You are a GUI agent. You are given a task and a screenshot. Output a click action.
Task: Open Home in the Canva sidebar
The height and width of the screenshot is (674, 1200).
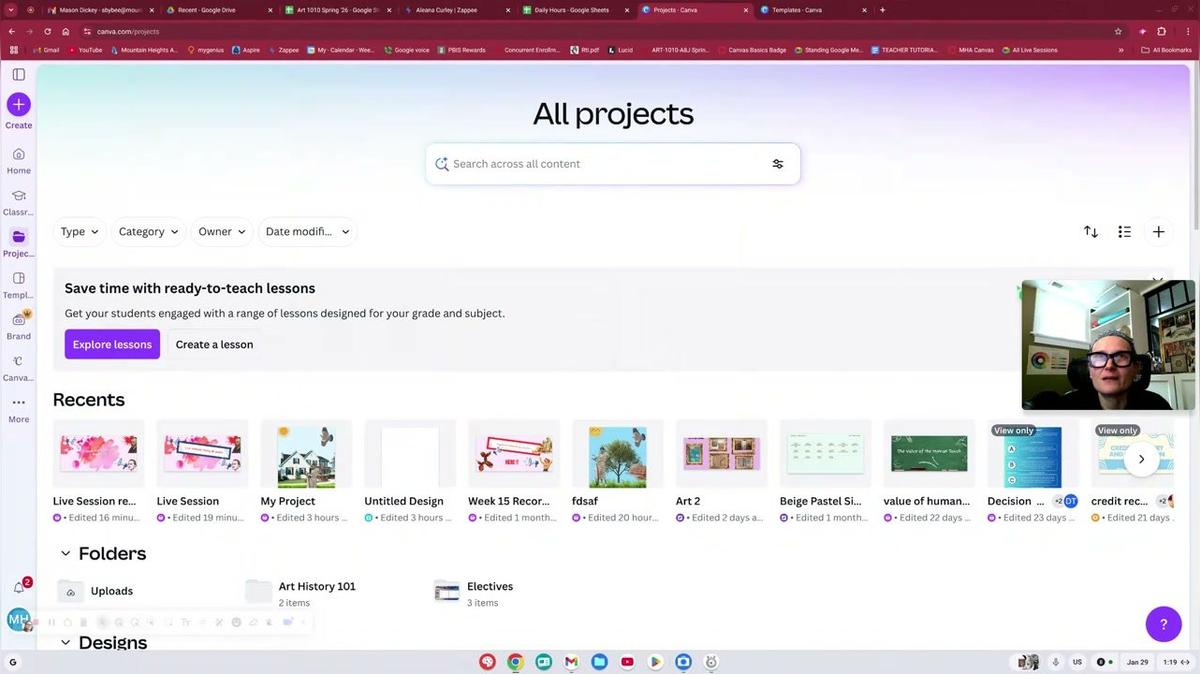18,155
